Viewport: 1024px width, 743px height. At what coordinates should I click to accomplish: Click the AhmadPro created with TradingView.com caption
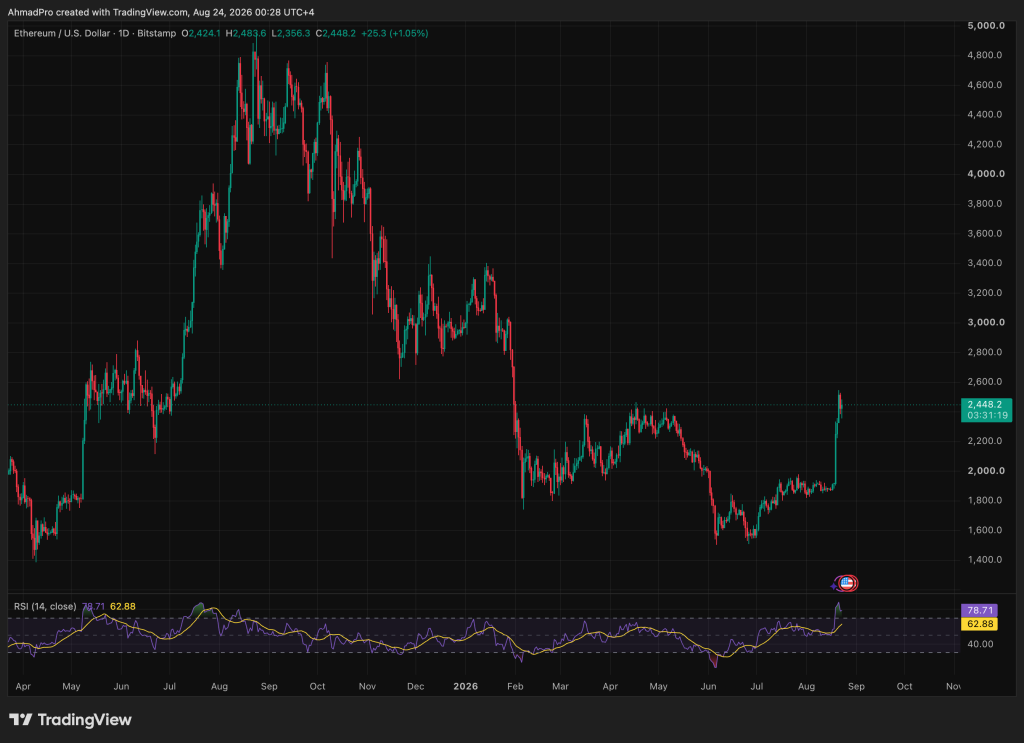161,12
